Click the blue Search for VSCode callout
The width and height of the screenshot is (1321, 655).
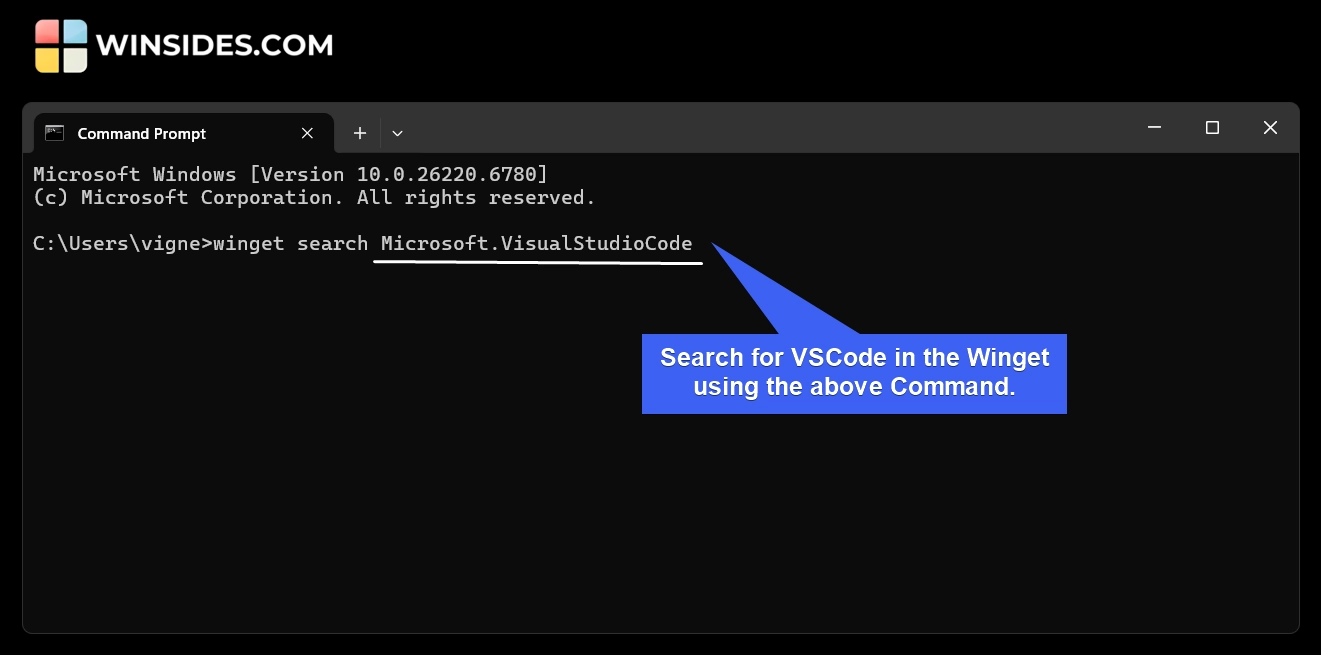854,372
